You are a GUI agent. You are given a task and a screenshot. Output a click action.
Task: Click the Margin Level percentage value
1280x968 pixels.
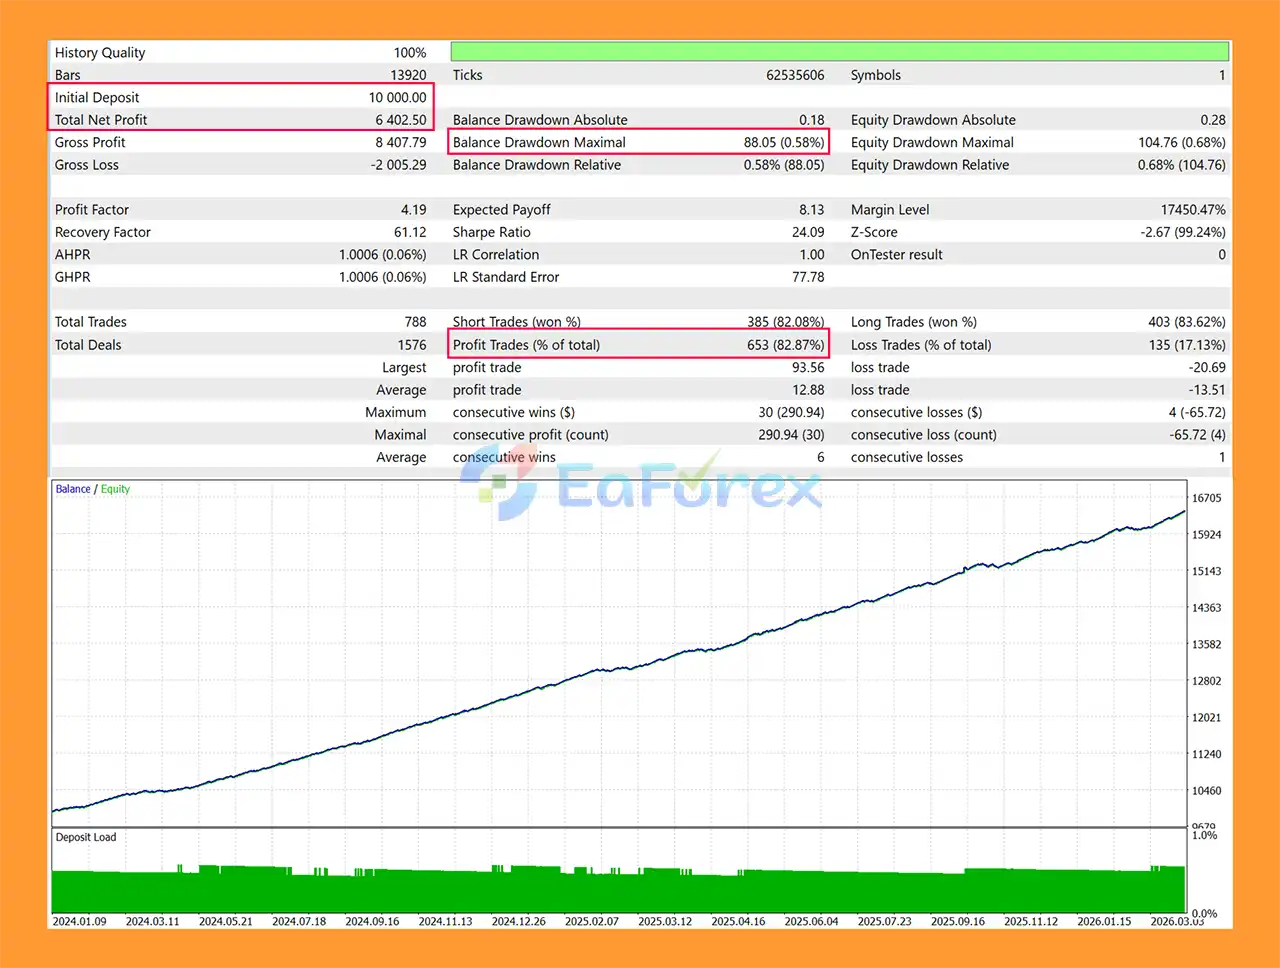pos(1194,209)
